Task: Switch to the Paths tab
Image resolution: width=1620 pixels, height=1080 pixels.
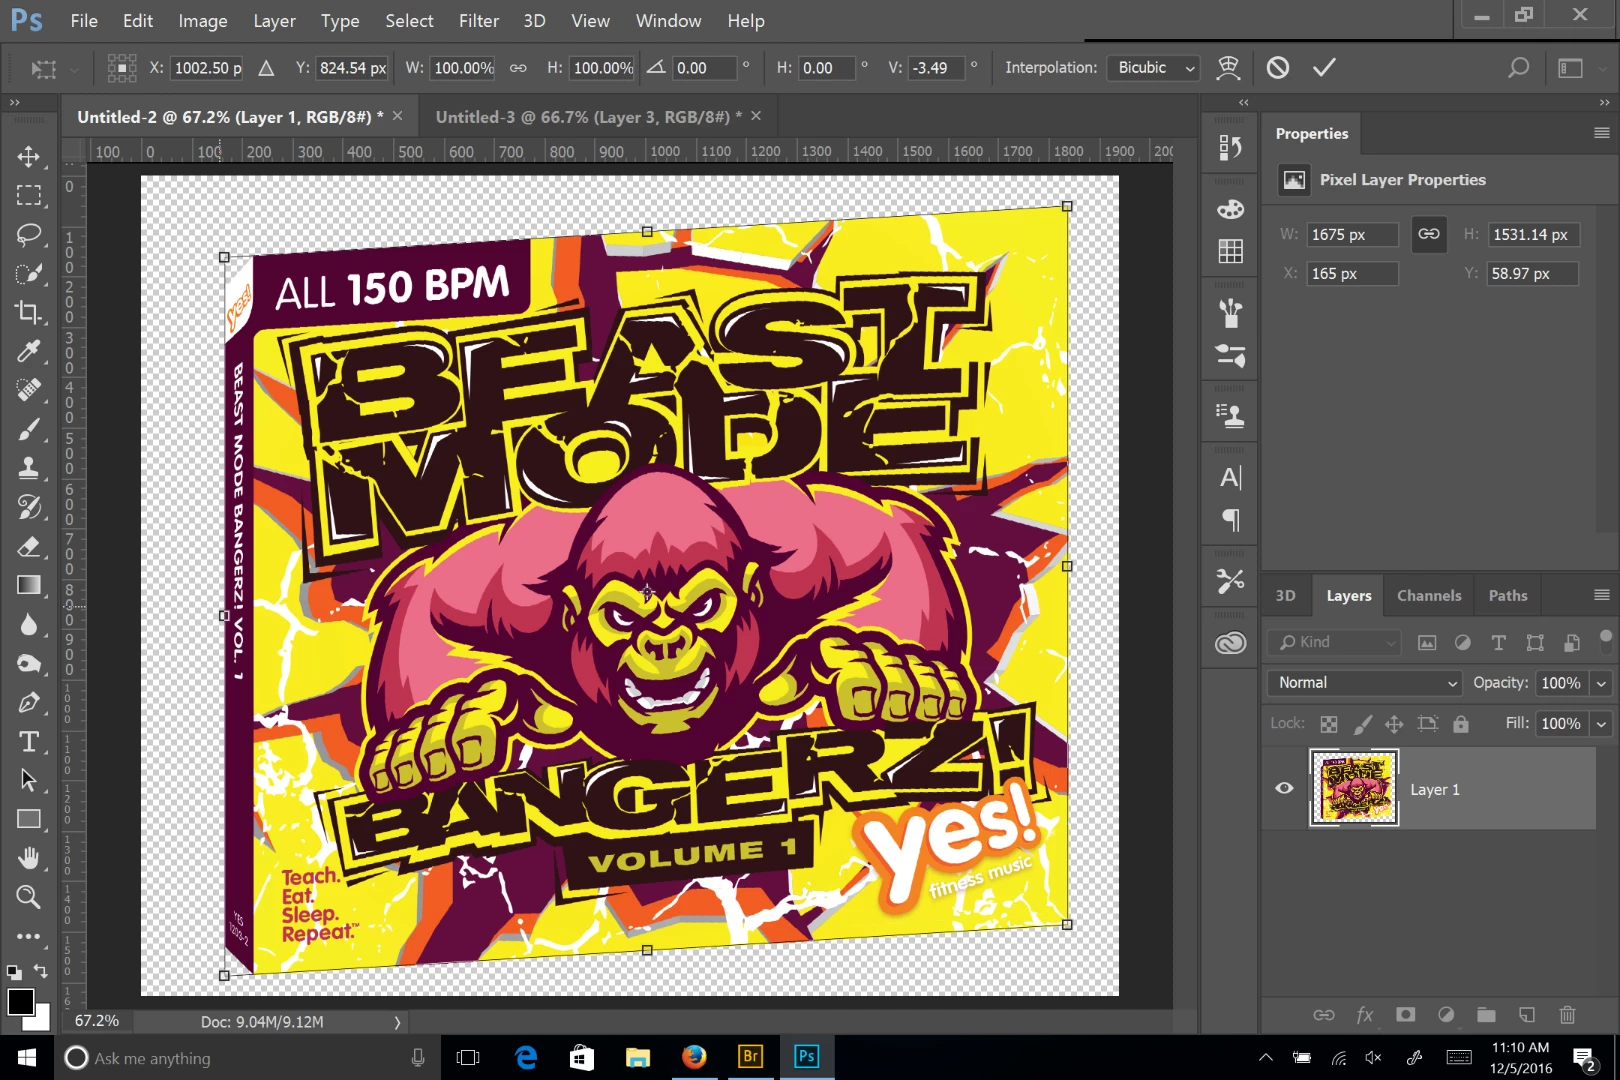Action: tap(1508, 596)
